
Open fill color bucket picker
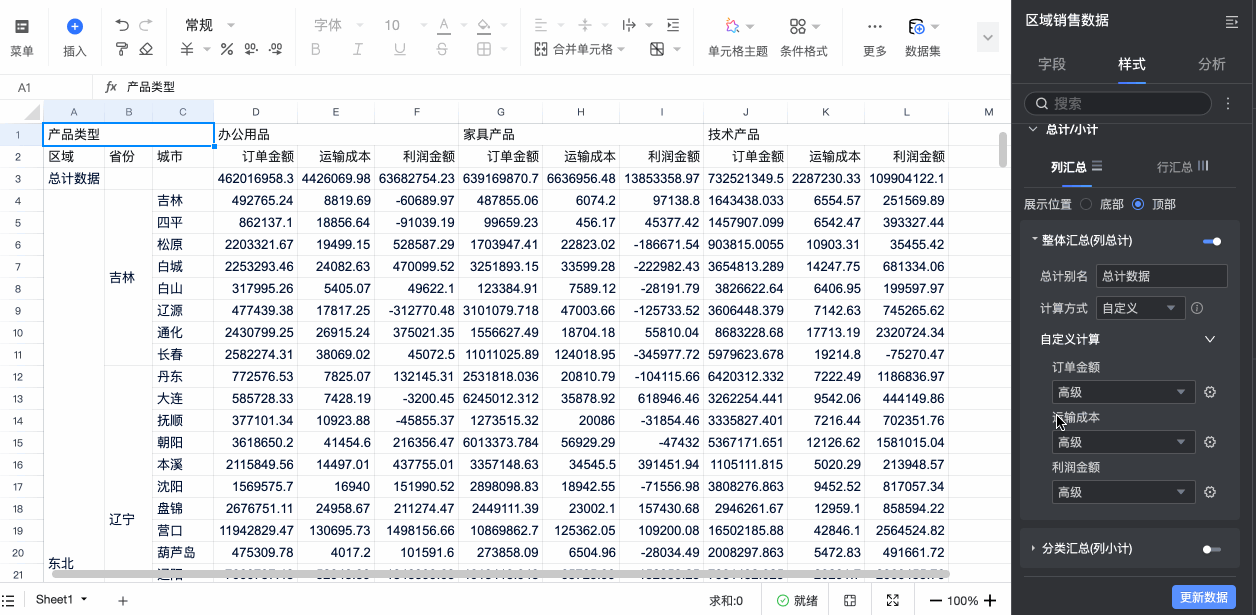pyautogui.click(x=484, y=25)
